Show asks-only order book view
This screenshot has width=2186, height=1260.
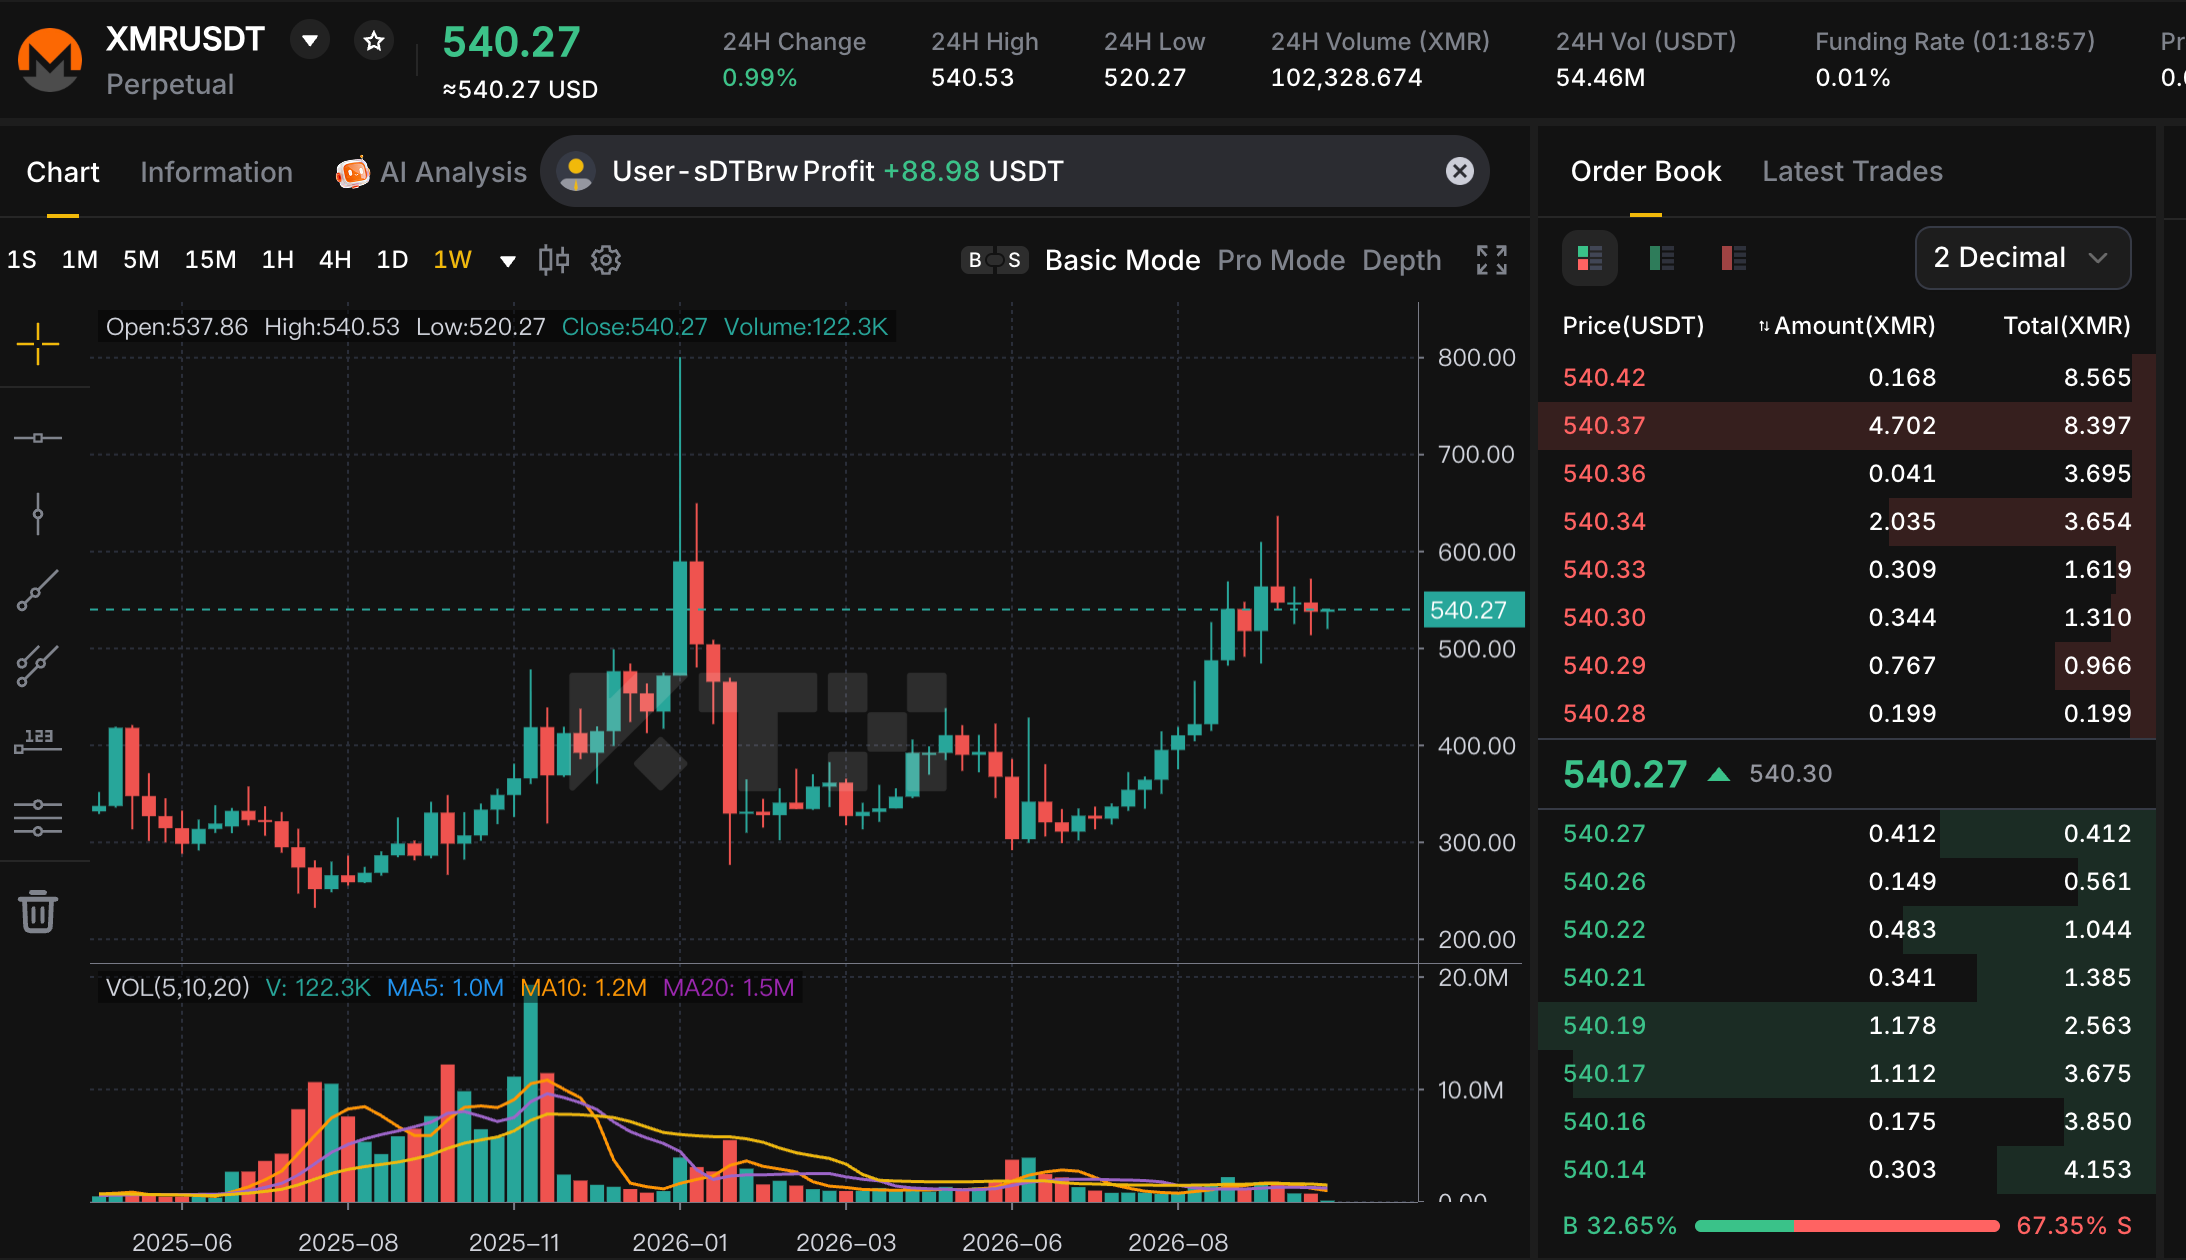pos(1733,258)
